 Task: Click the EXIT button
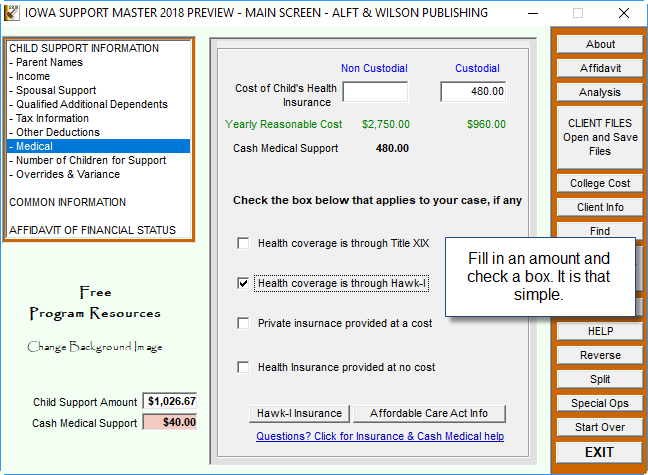tap(599, 452)
